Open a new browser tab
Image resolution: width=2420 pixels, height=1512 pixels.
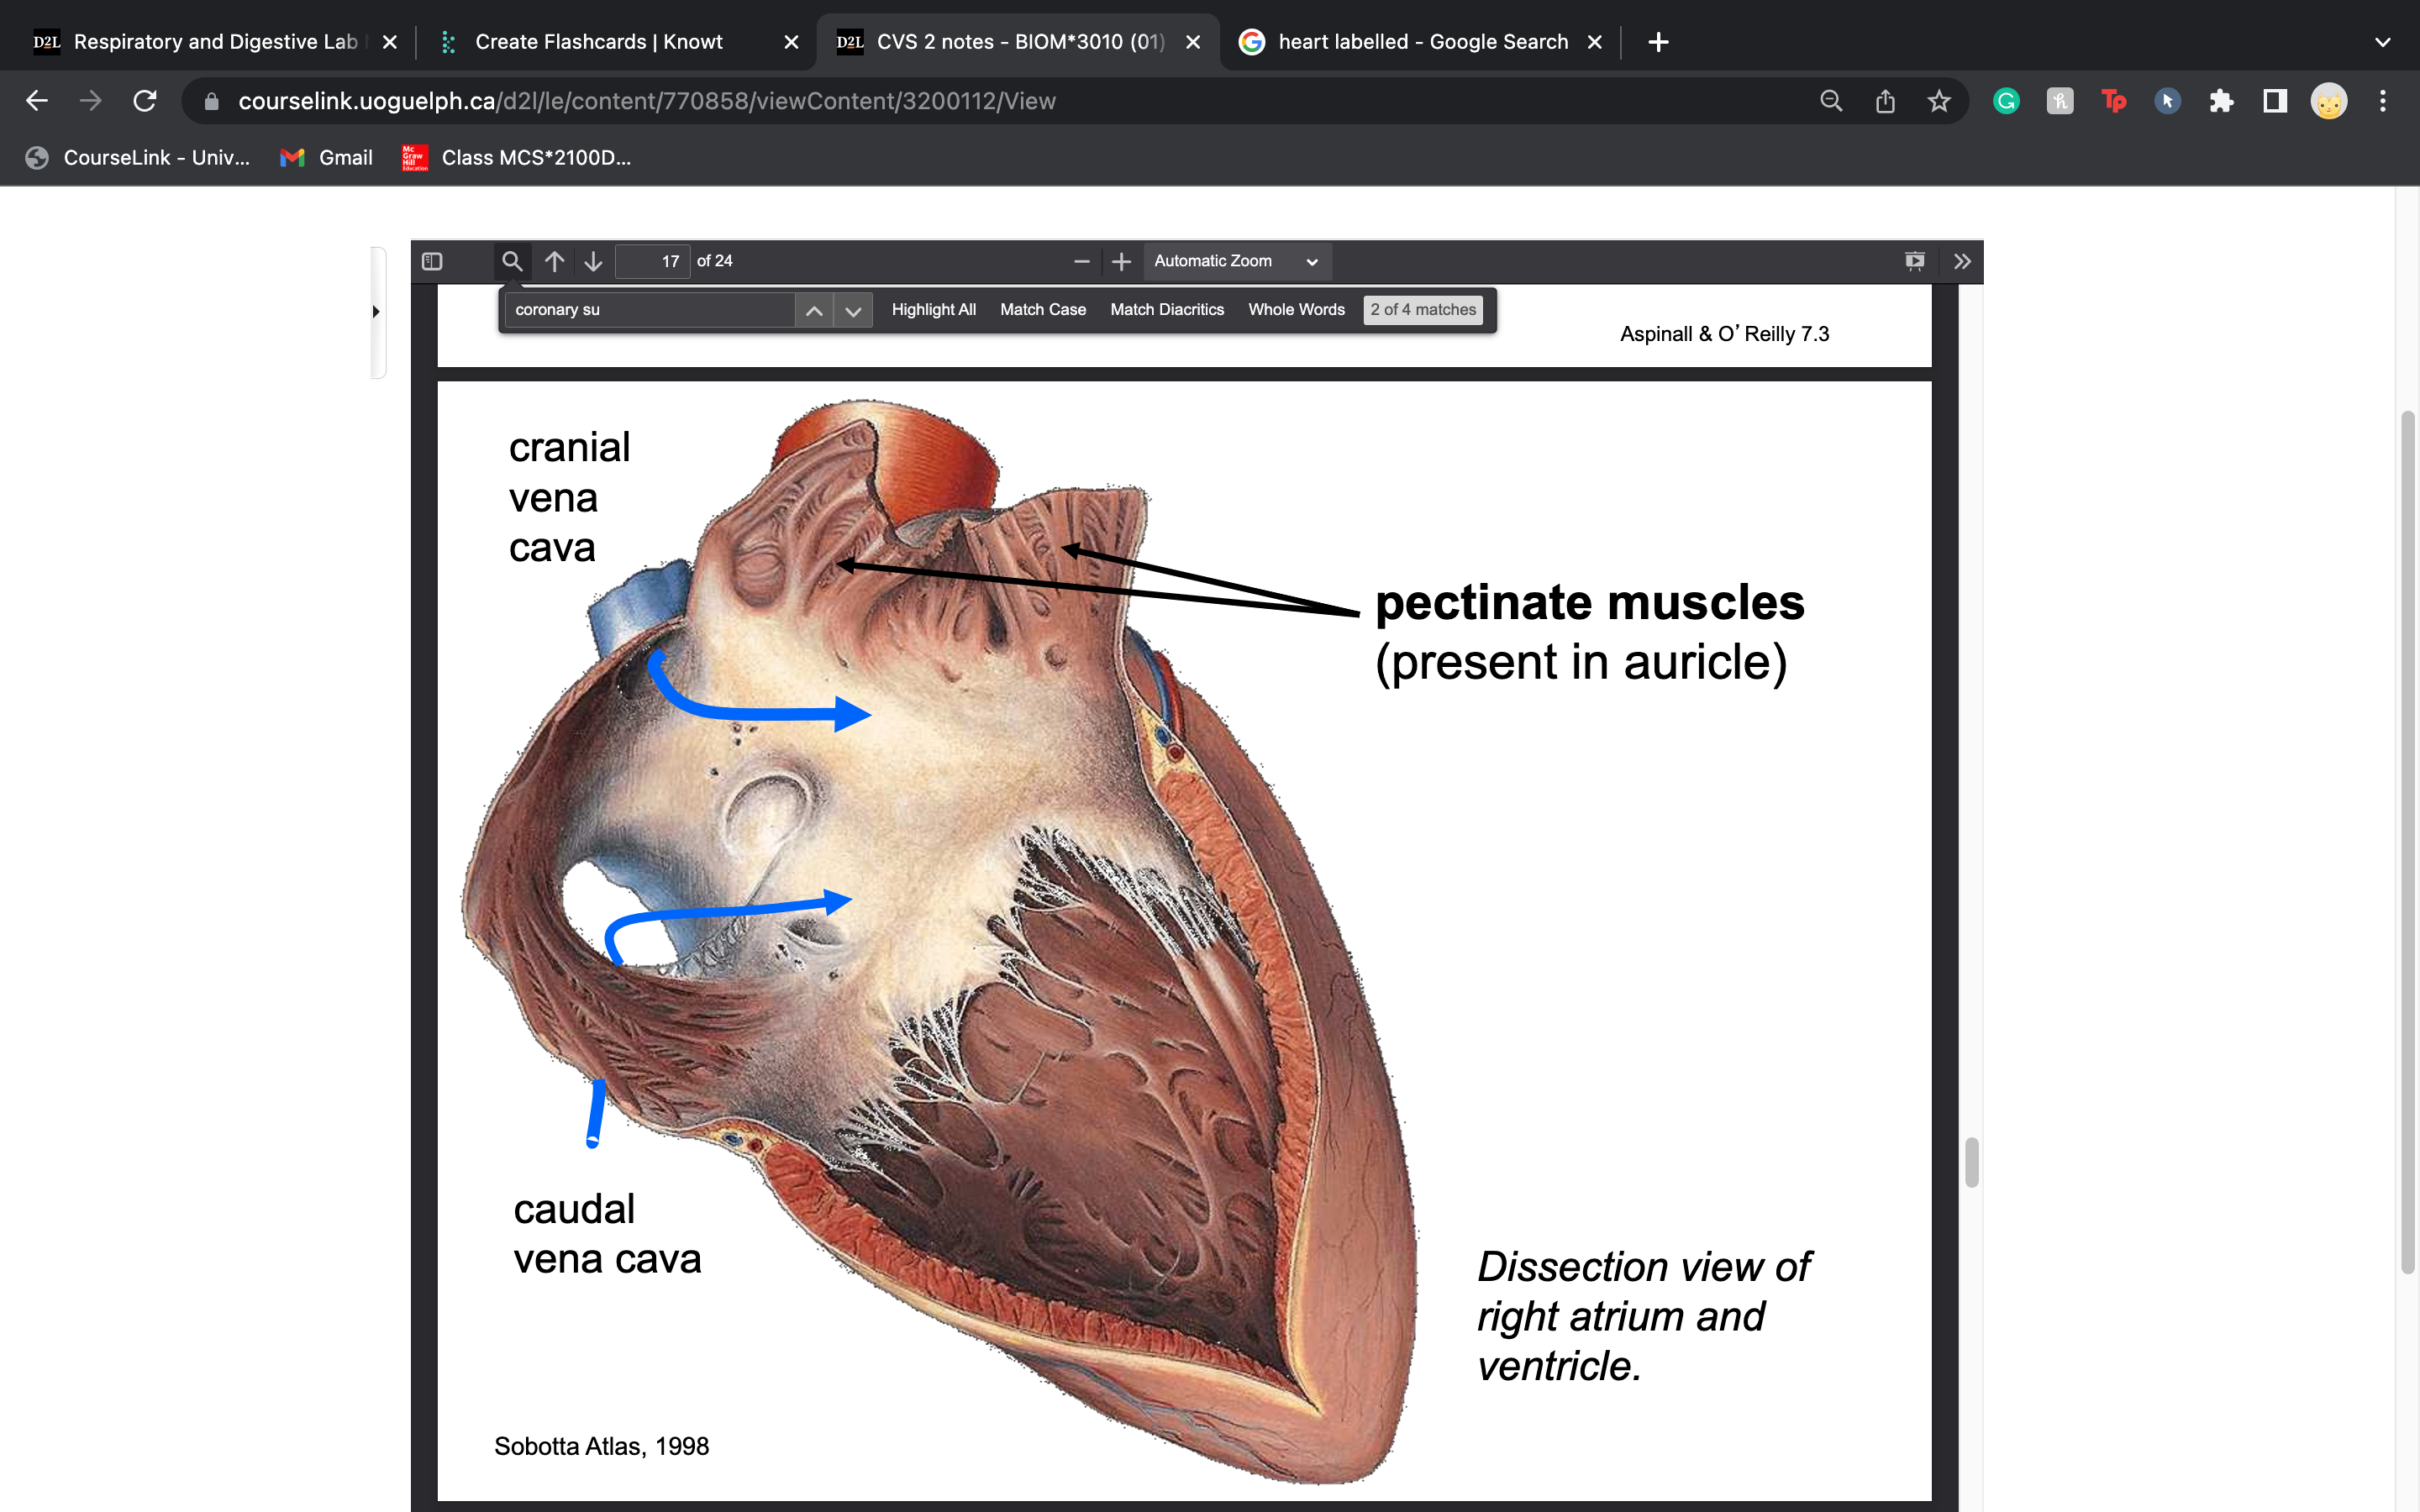coord(1658,42)
